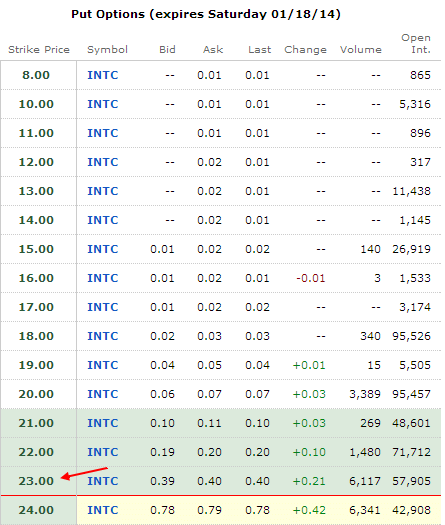Open INTC symbol for 24.00 strike
This screenshot has width=445, height=525.
102,510
